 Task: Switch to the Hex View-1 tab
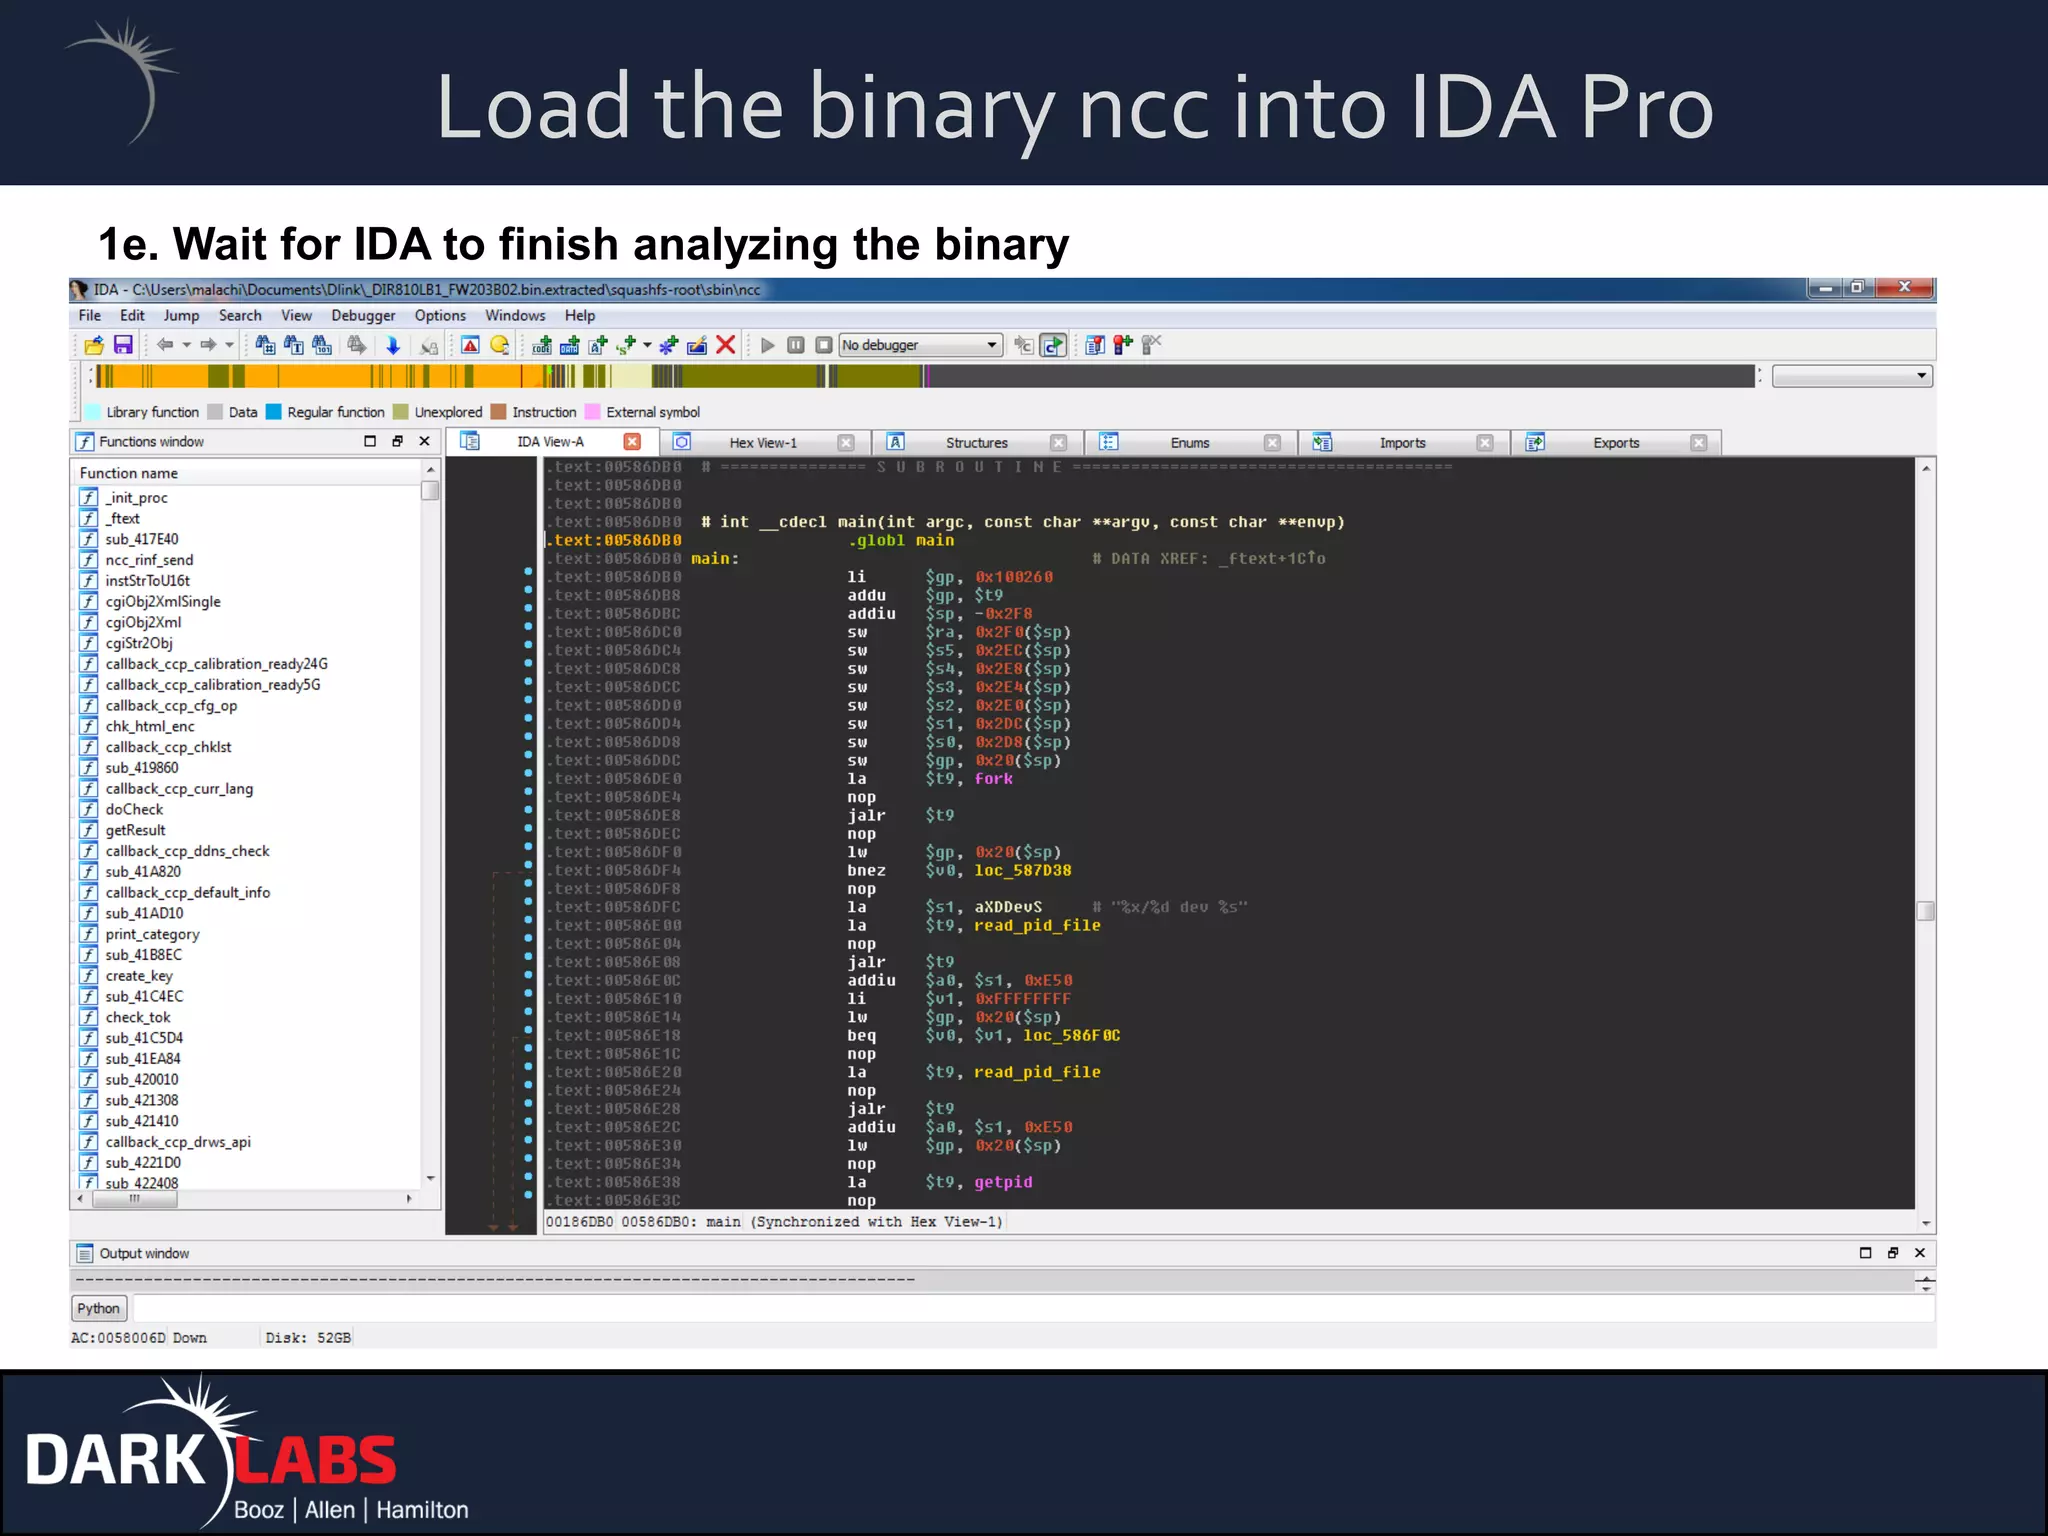pyautogui.click(x=763, y=443)
